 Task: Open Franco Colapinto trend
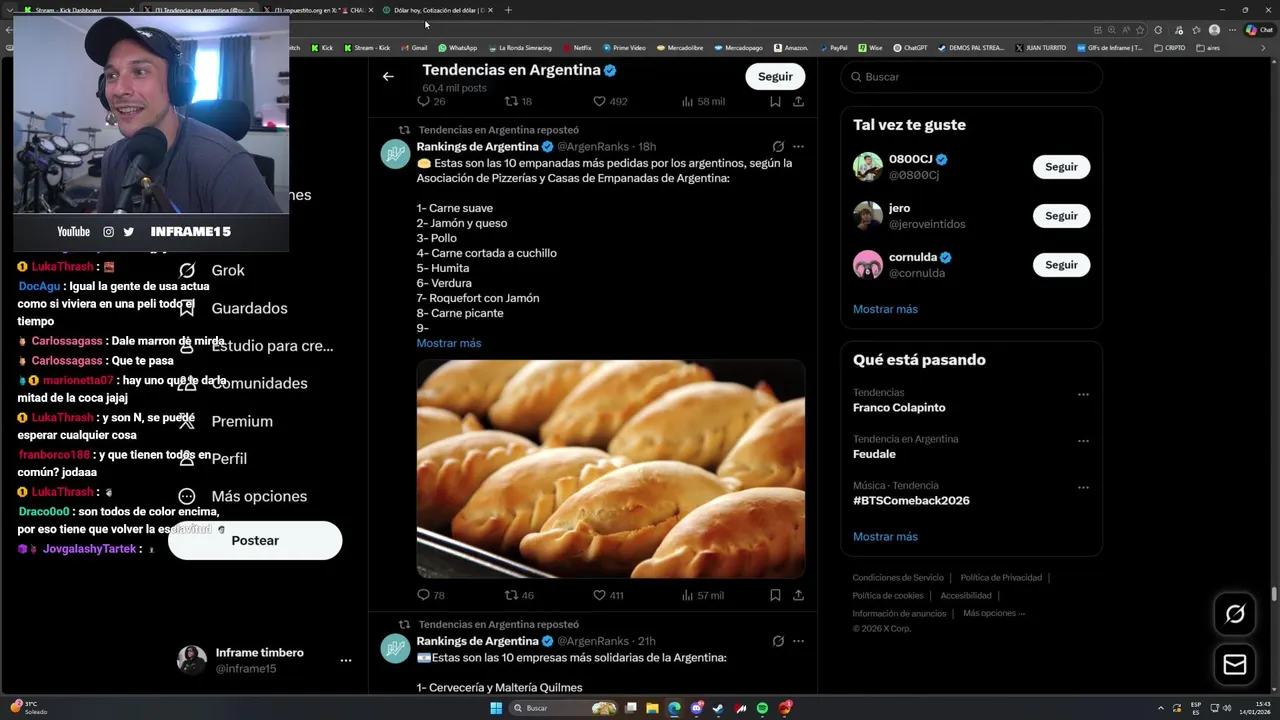[899, 408]
